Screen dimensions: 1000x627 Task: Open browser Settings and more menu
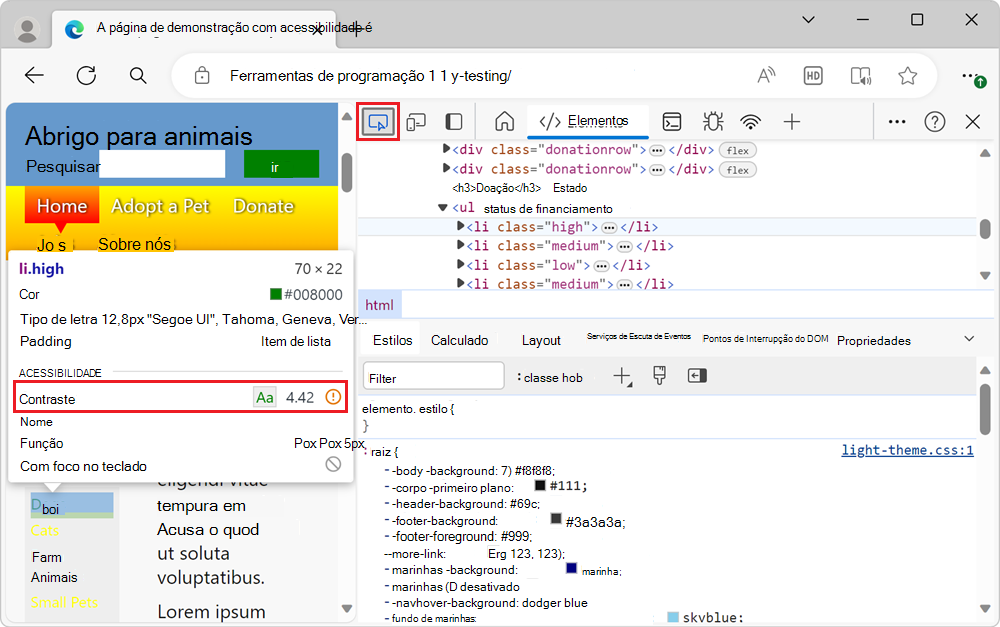pos(973,77)
